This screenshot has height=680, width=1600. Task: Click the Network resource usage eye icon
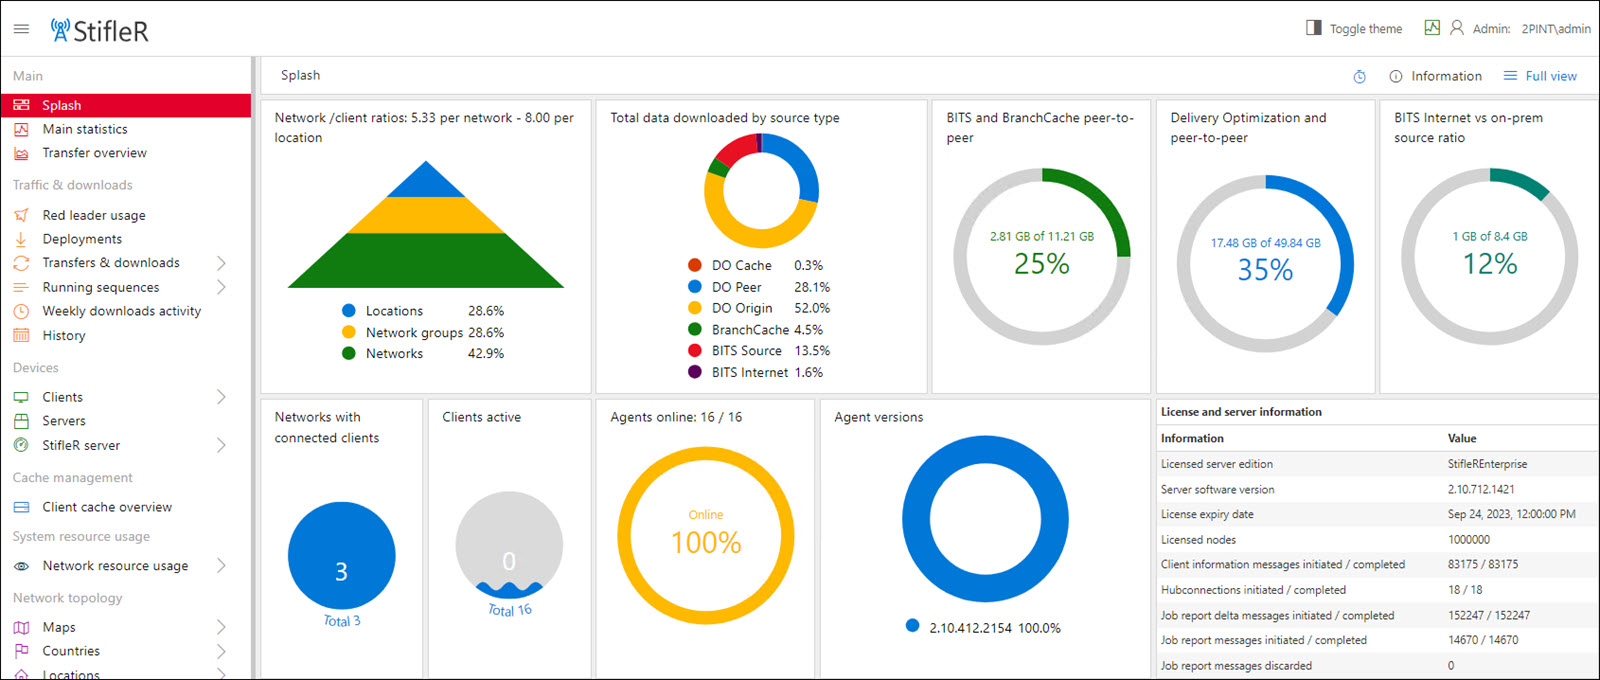click(x=21, y=566)
